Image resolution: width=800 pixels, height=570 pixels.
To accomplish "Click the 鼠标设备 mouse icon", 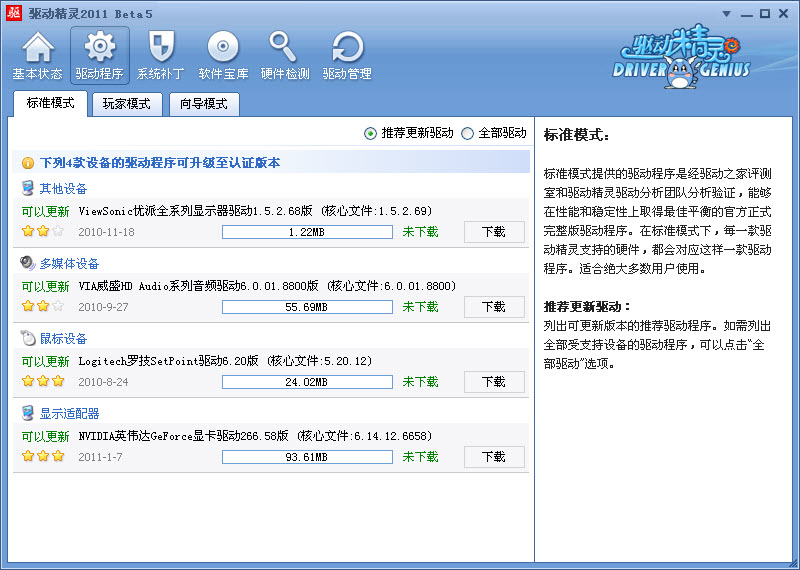I will click(x=28, y=338).
